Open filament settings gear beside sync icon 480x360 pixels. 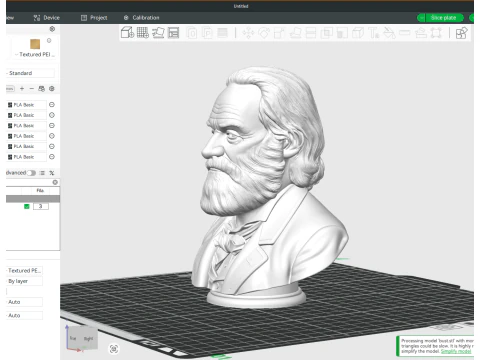point(52,89)
